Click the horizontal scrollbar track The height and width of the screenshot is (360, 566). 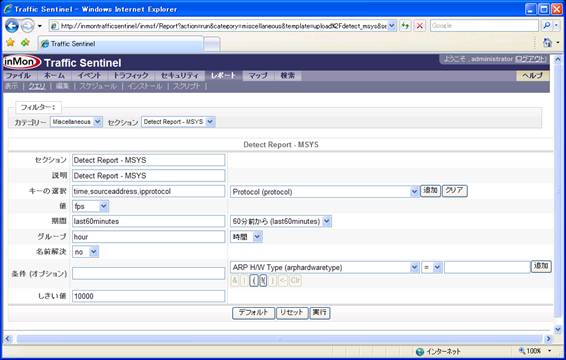pos(278,339)
